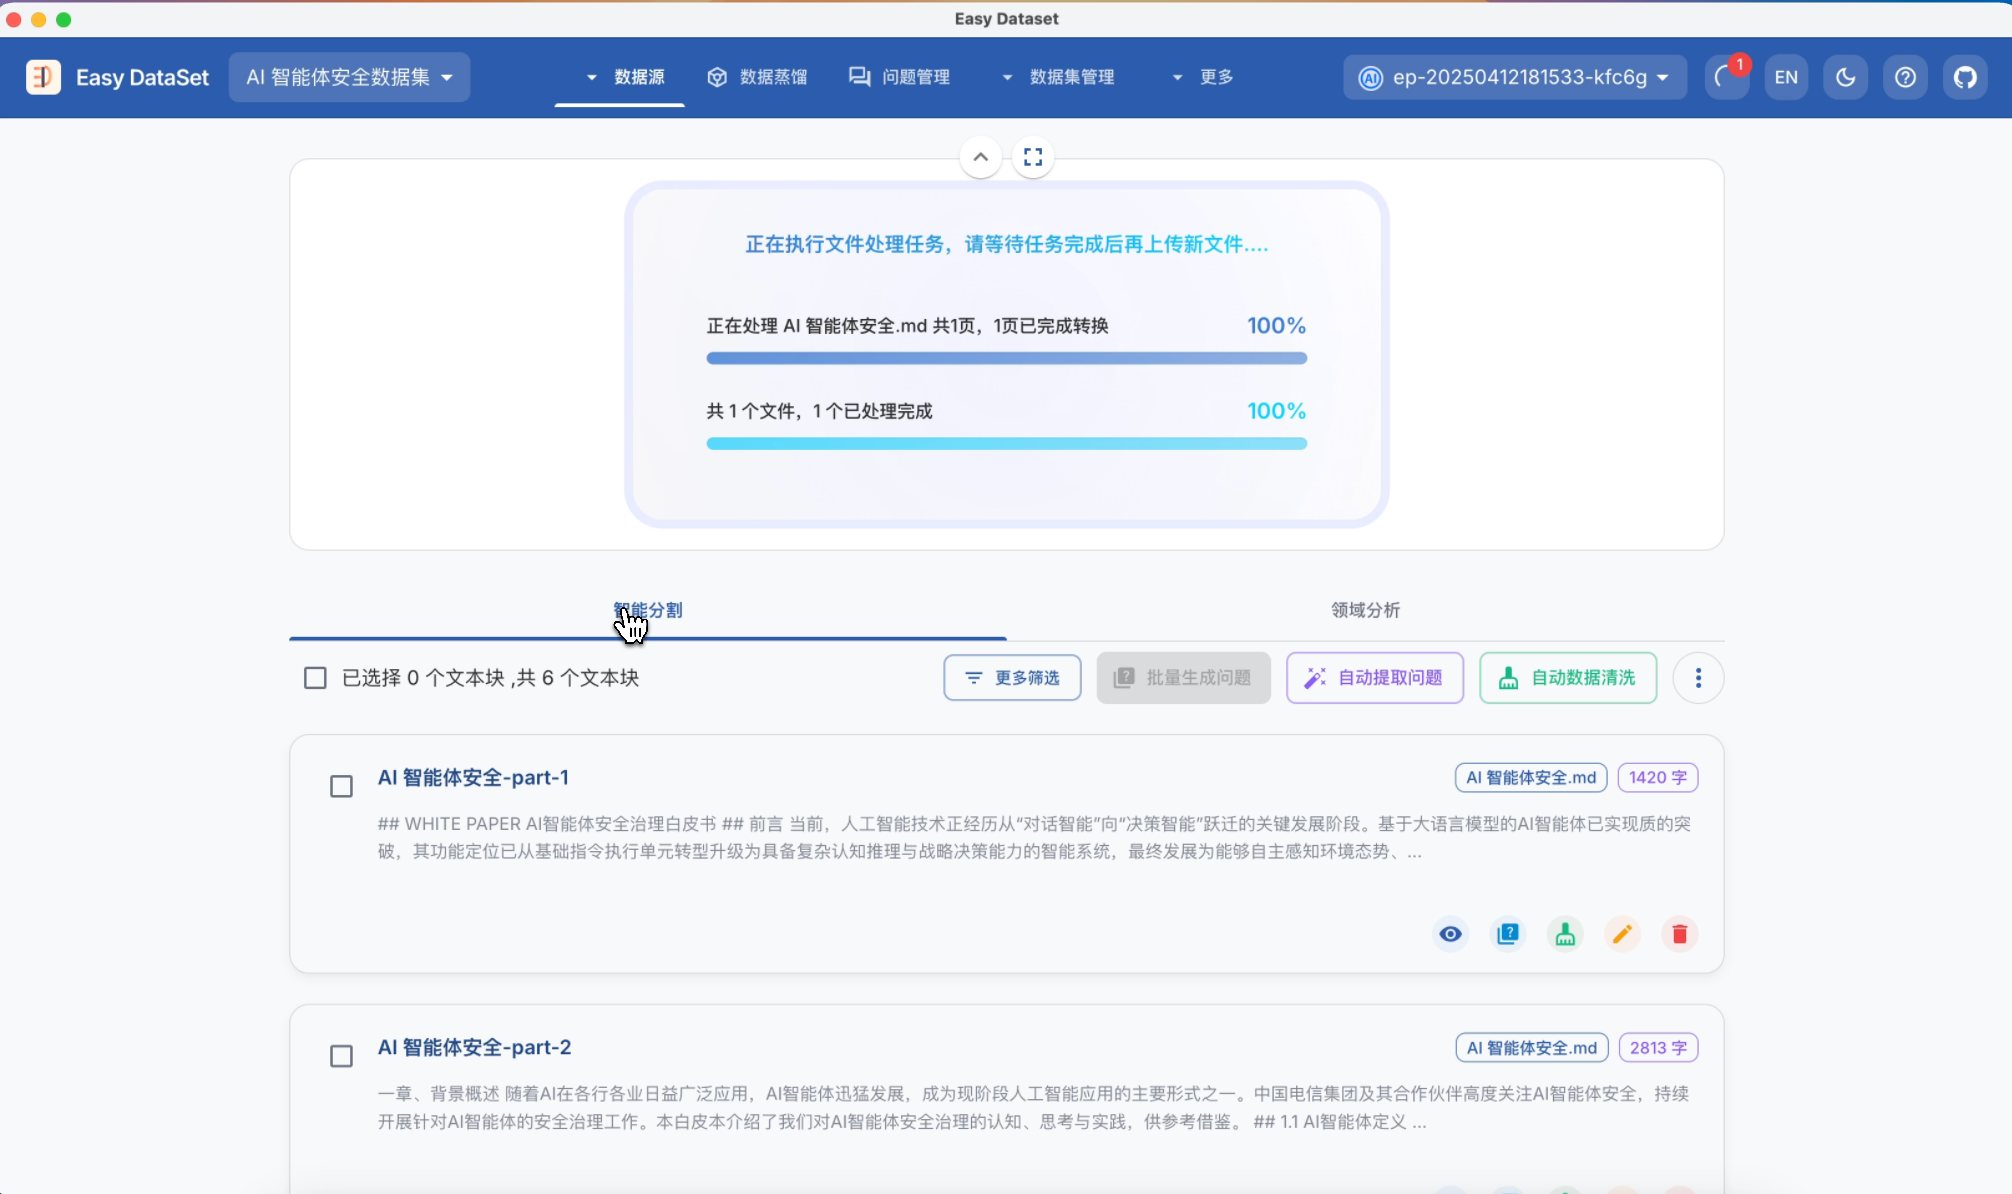This screenshot has height=1194, width=2012.
Task: Select the AI 智能体安全-part-1 checkbox
Action: coord(341,787)
